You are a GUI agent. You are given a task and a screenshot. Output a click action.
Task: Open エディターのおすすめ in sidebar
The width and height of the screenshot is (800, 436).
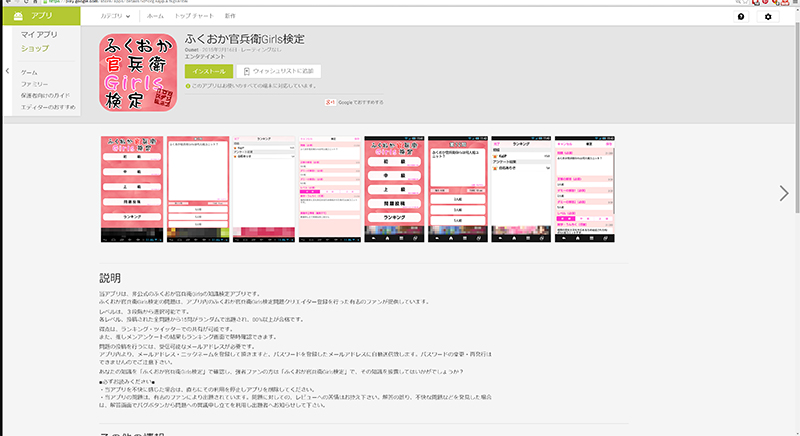coord(47,106)
